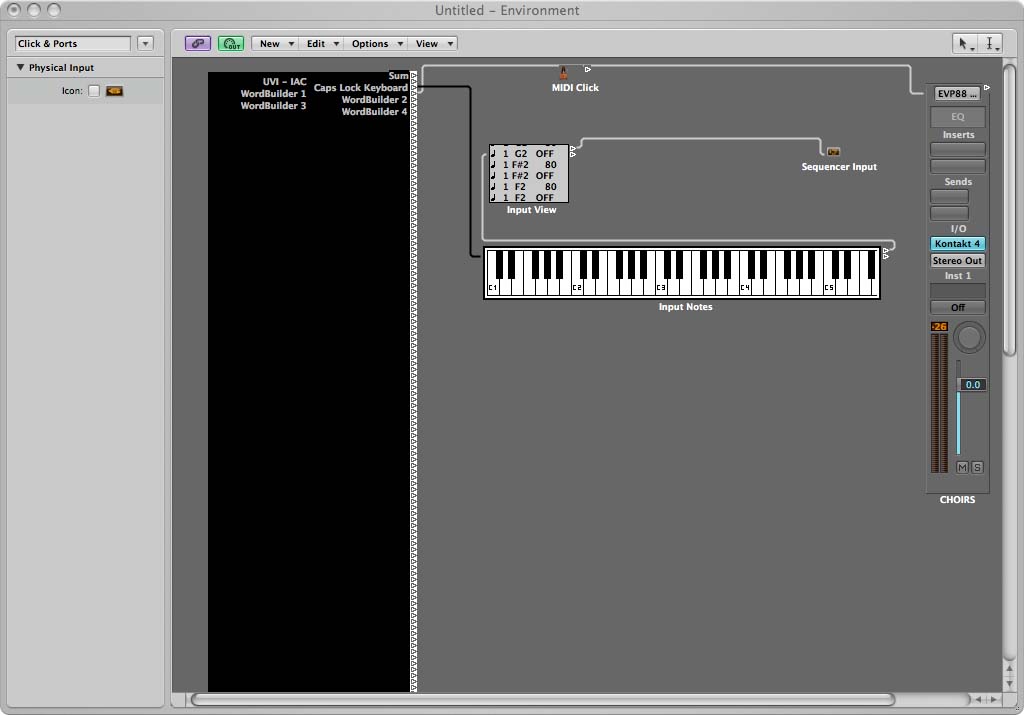Viewport: 1024px width, 715px height.
Task: Click the pan knob on CHOIRS strip
Action: 969,337
